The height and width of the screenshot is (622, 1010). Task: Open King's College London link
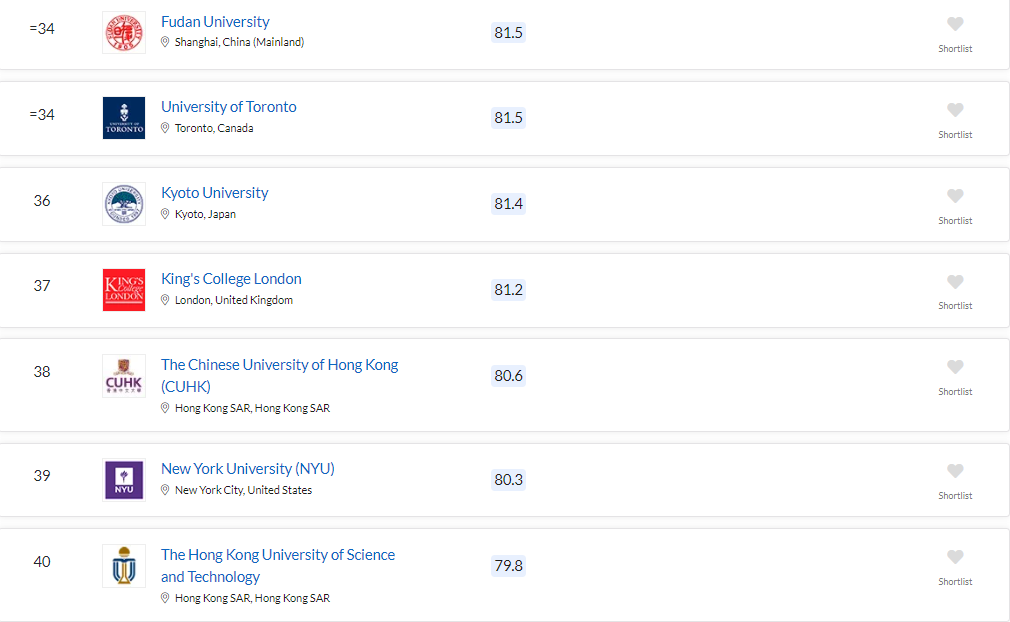(231, 279)
